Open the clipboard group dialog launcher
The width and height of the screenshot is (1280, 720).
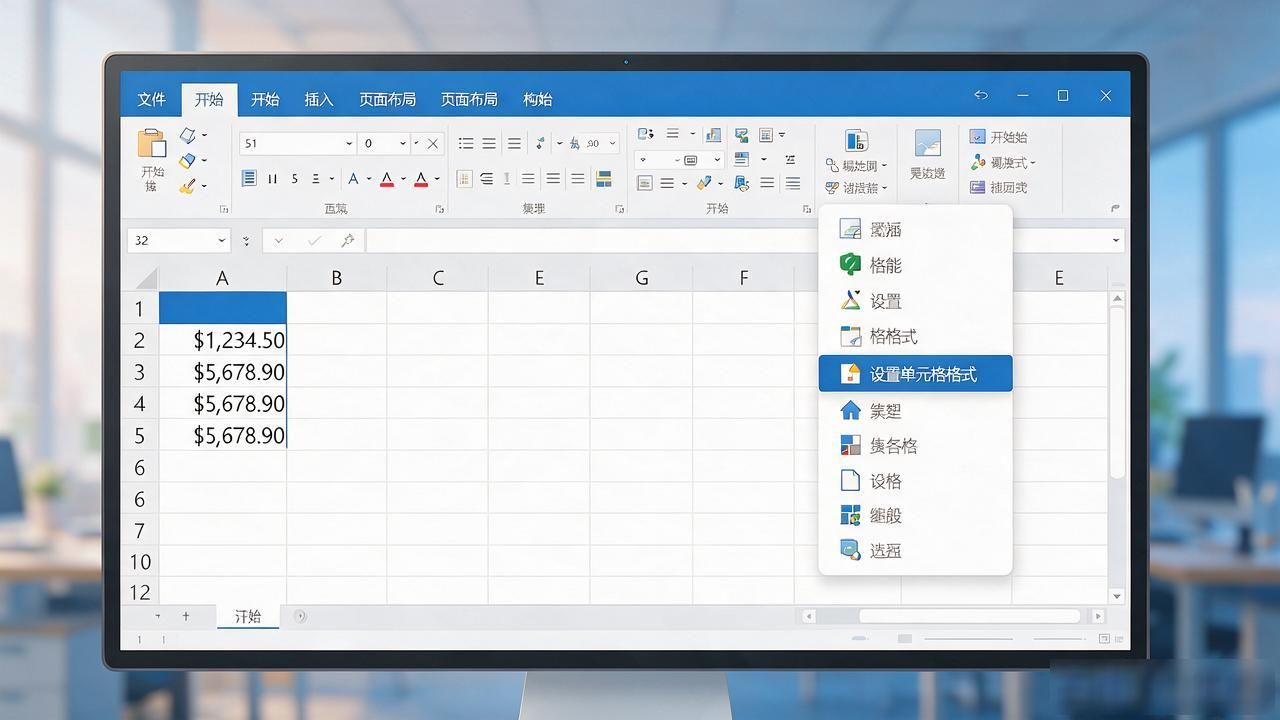click(x=223, y=209)
